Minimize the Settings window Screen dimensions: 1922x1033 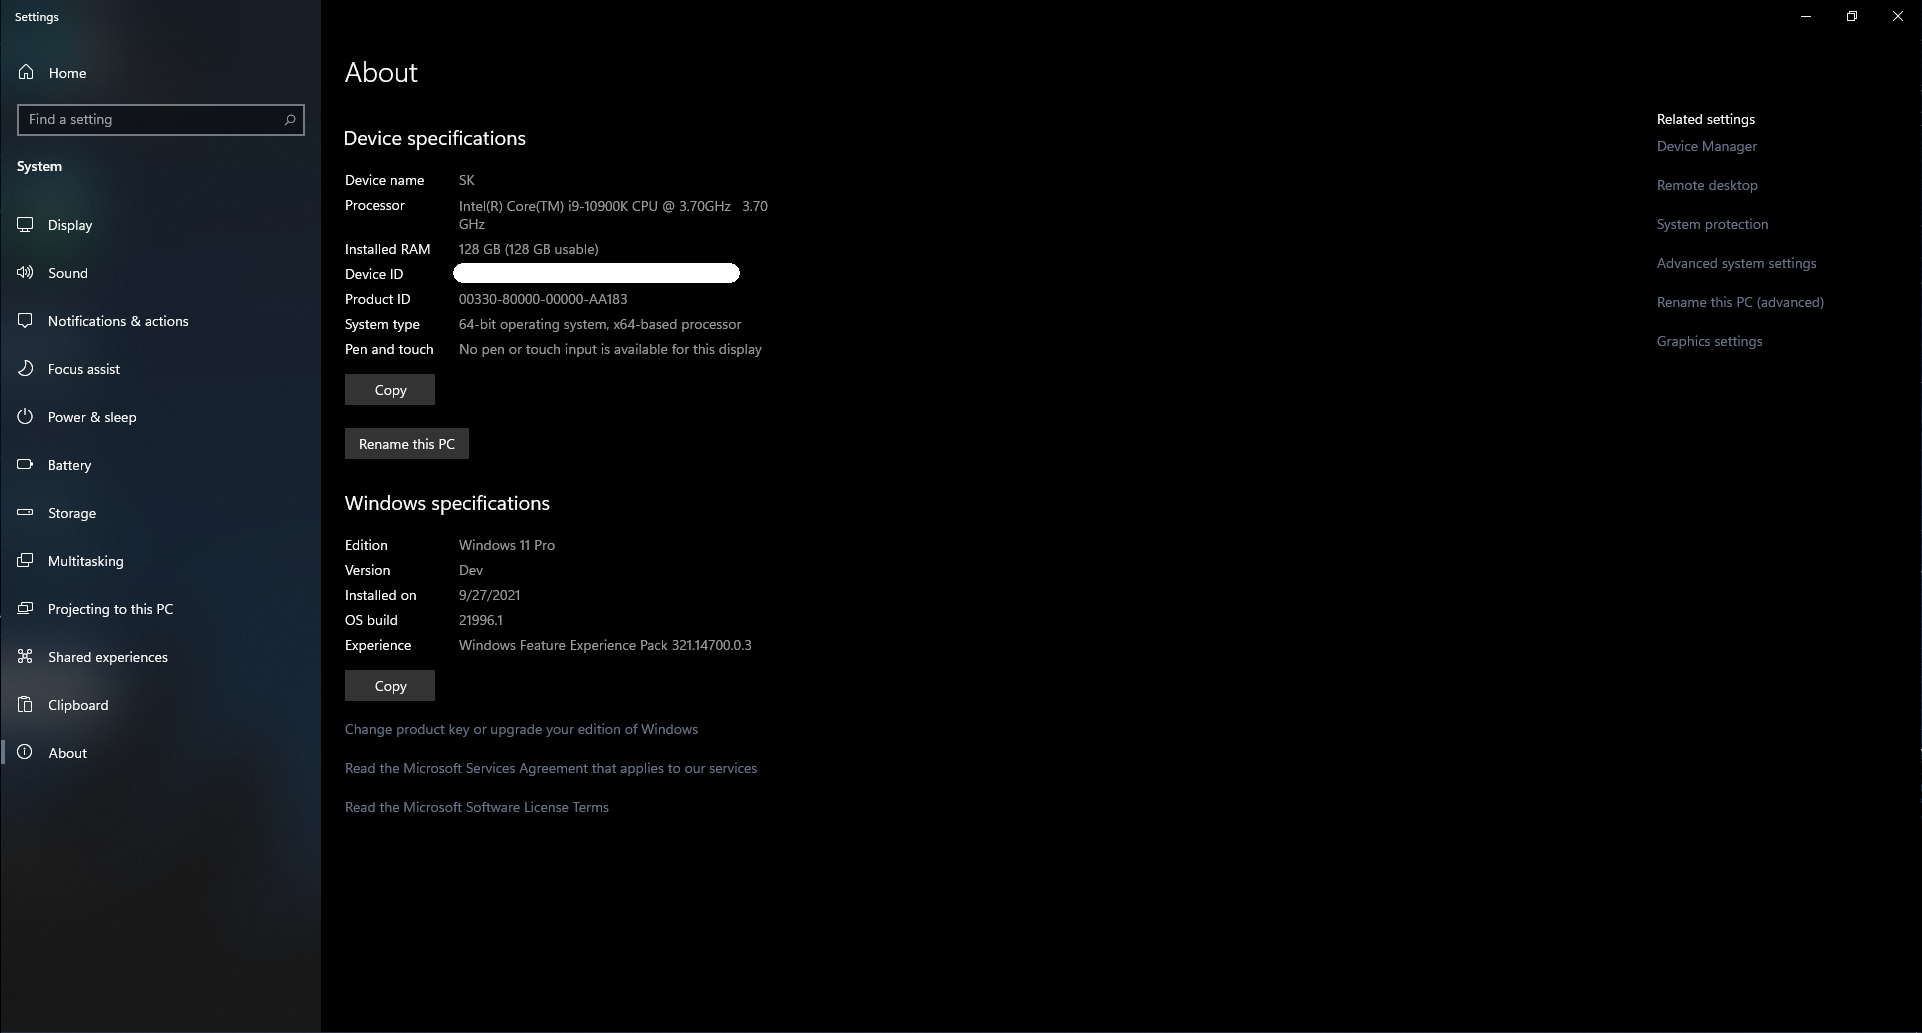[x=1806, y=16]
